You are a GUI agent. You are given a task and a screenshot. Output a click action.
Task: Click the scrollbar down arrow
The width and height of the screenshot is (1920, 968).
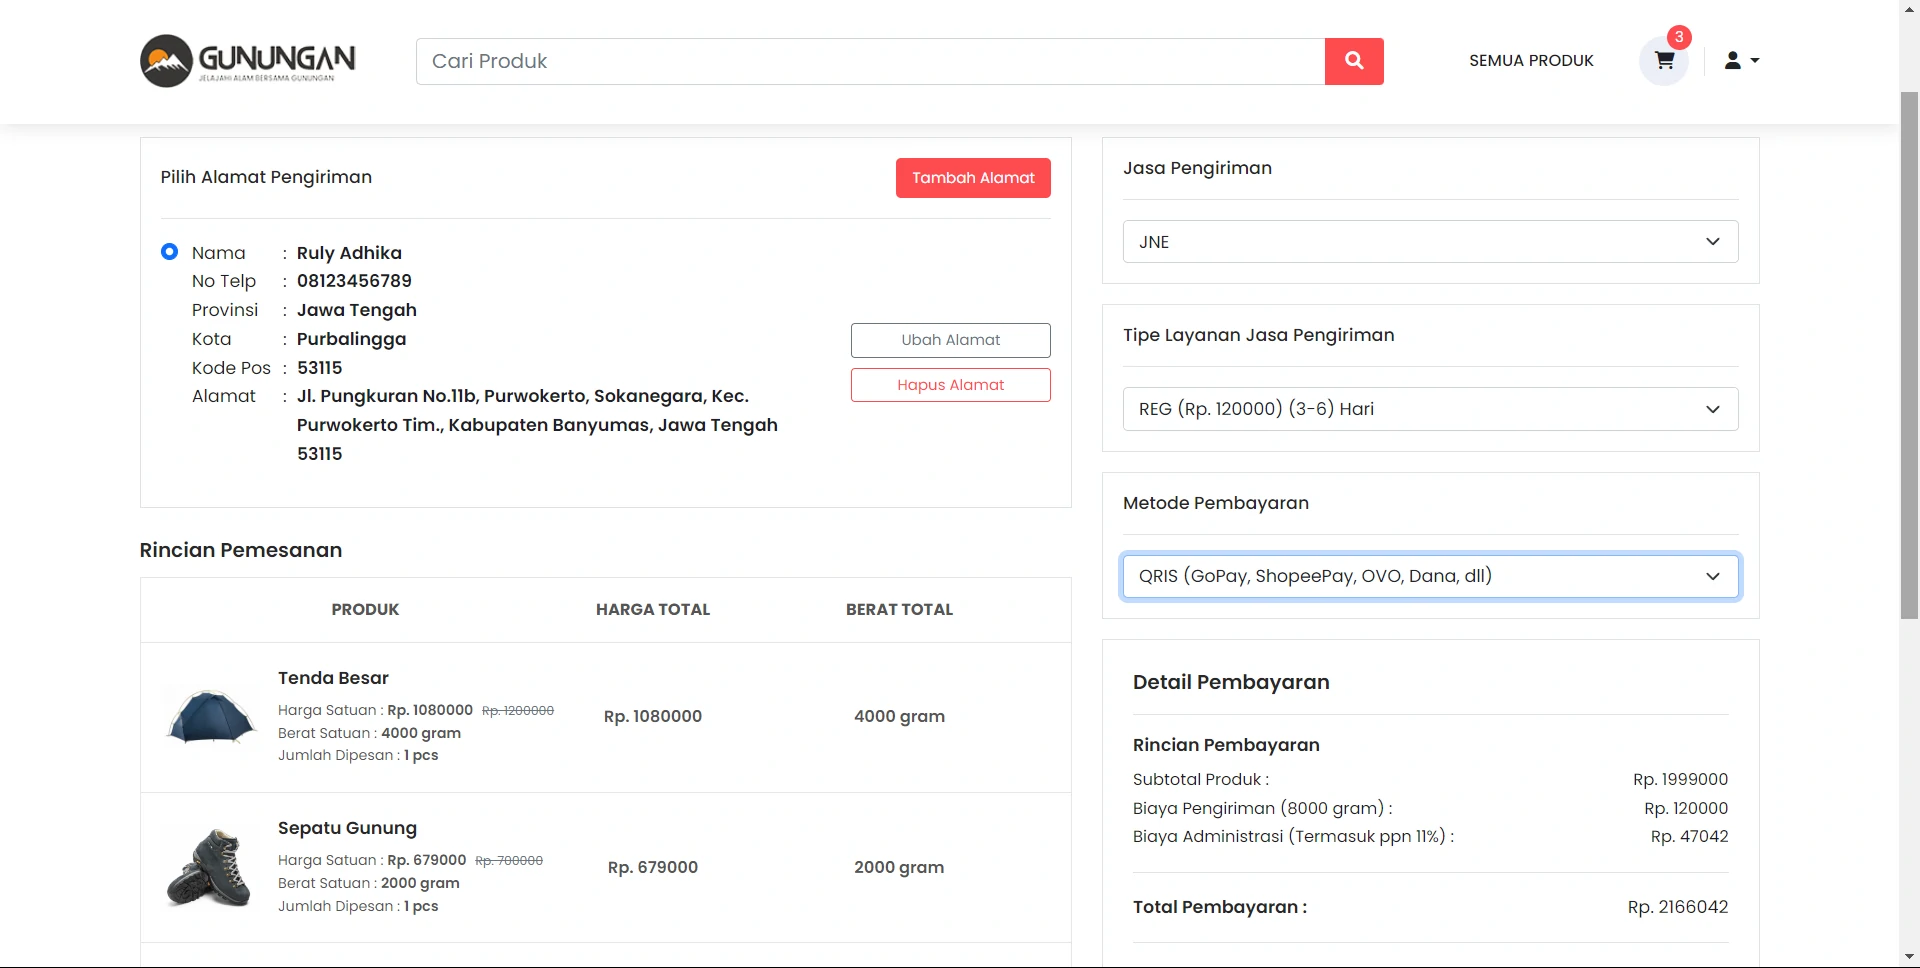pyautogui.click(x=1909, y=958)
